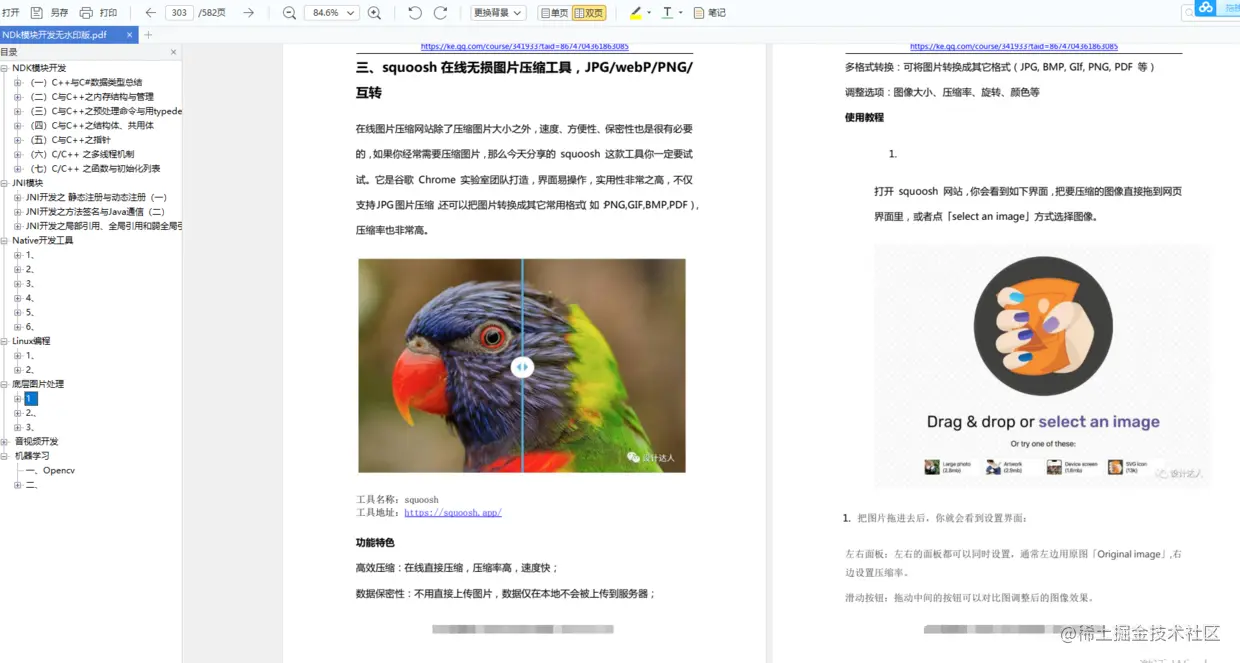Screen dimensions: 1240x663
Task: Collapse the JNI模块 tree node
Action: click(x=4, y=183)
